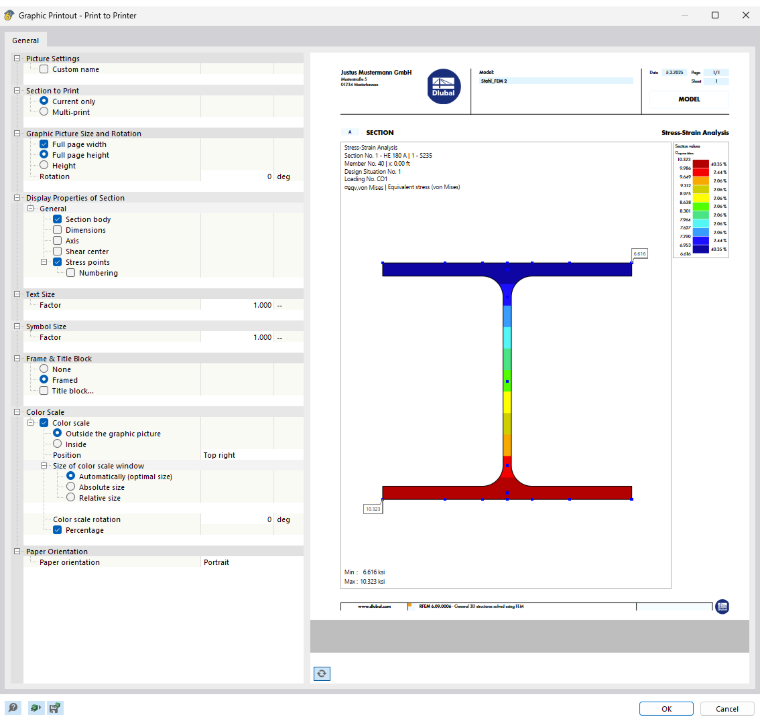
Task: Click the save settings icon at bottom left
Action: (55, 708)
